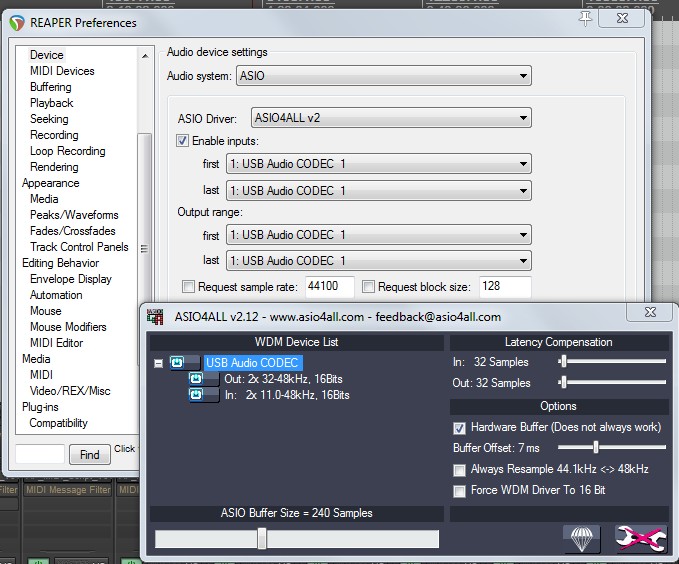The height and width of the screenshot is (564, 679).
Task: Uncheck the Enable inputs checkbox
Action: (x=182, y=141)
